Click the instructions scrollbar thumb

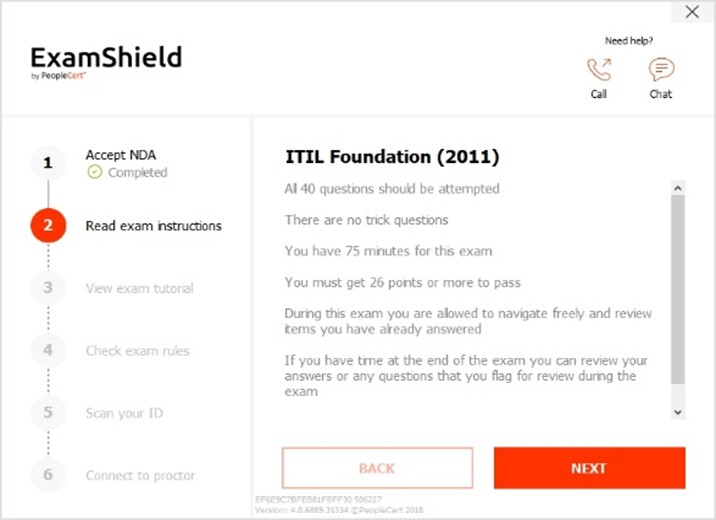[678, 289]
